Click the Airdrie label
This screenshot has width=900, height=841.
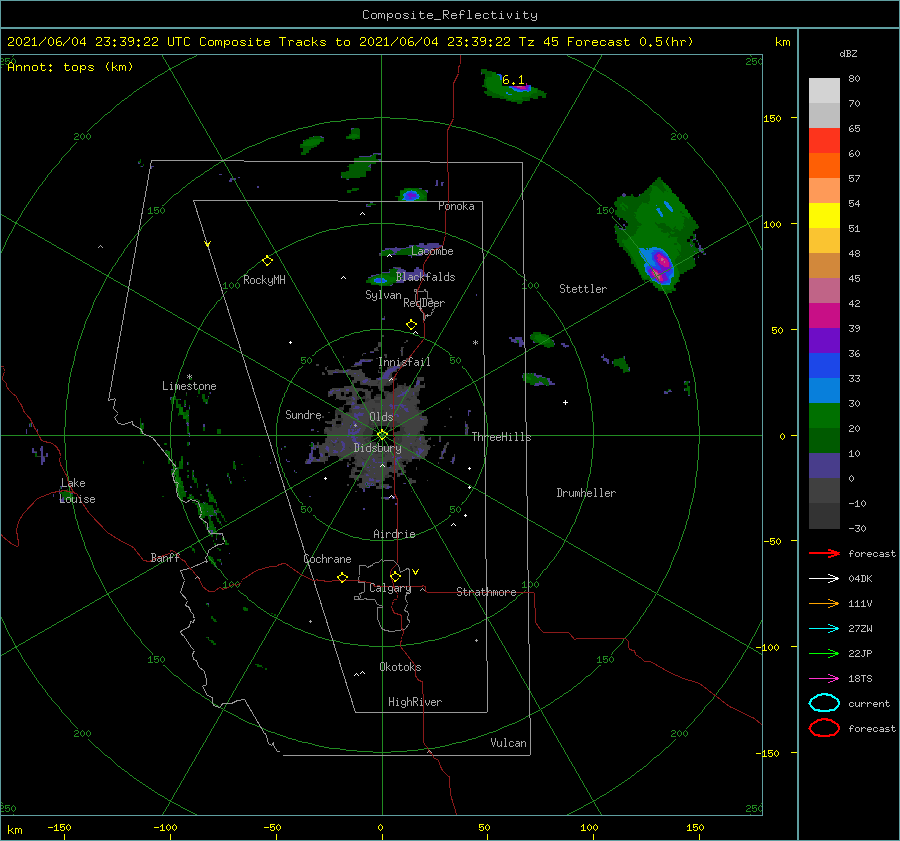coord(394,534)
